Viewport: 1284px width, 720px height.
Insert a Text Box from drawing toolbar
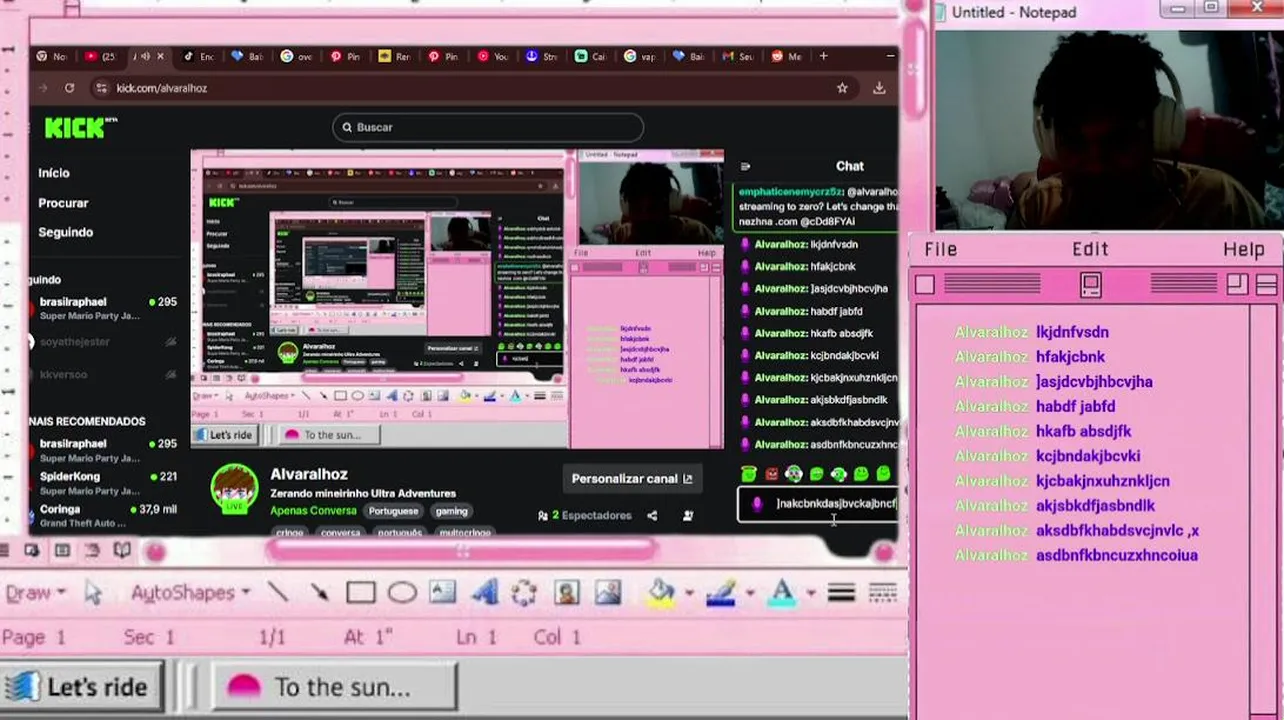point(443,593)
